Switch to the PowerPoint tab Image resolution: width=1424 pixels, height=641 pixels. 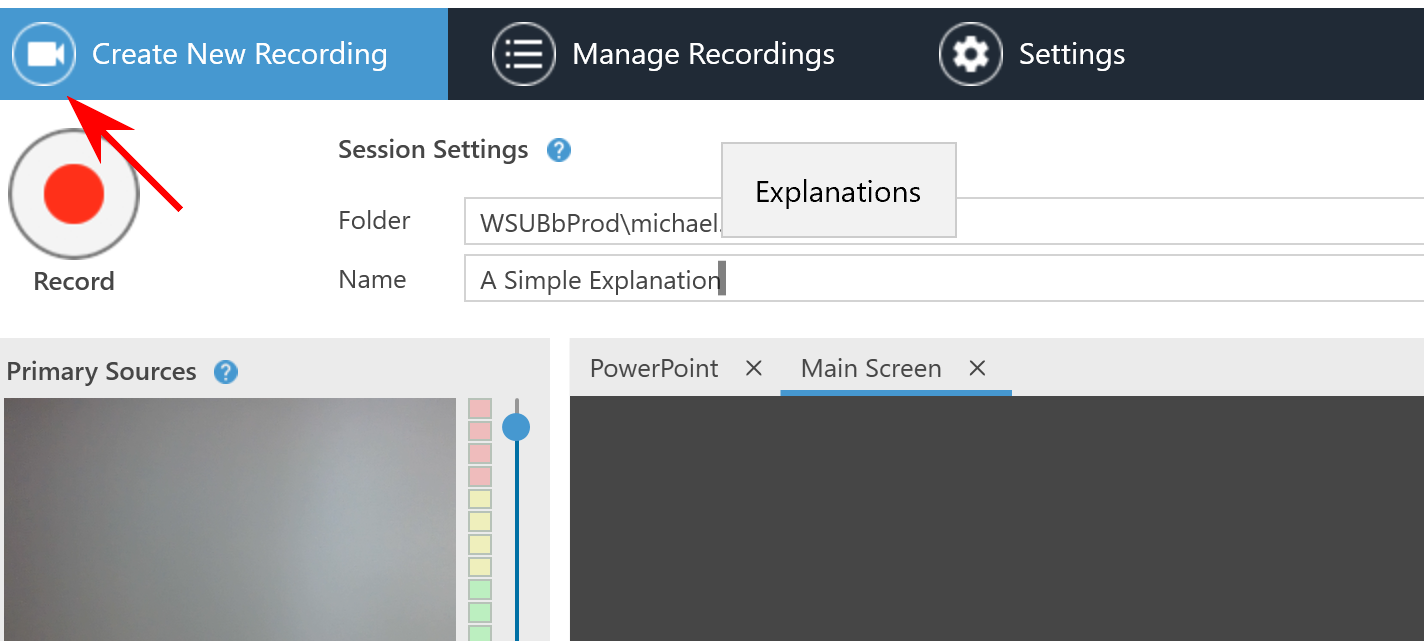654,369
